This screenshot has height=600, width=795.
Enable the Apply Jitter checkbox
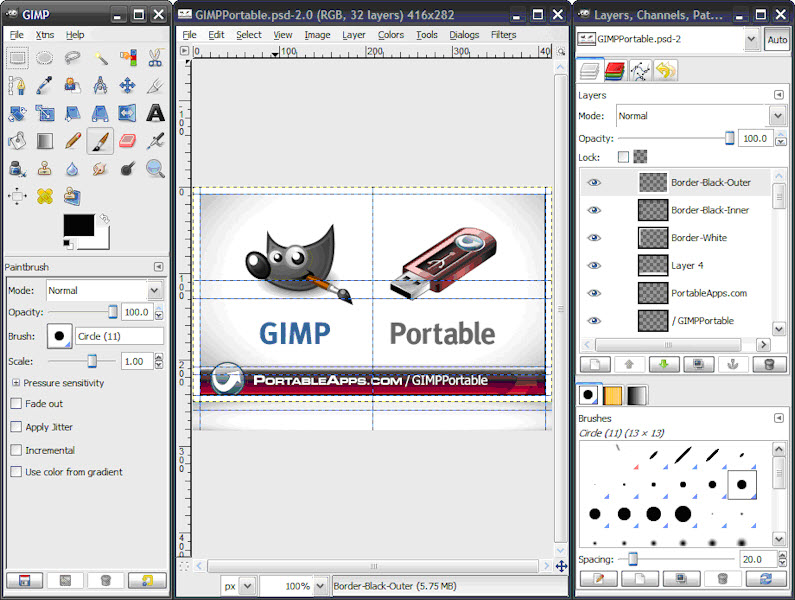click(16, 427)
